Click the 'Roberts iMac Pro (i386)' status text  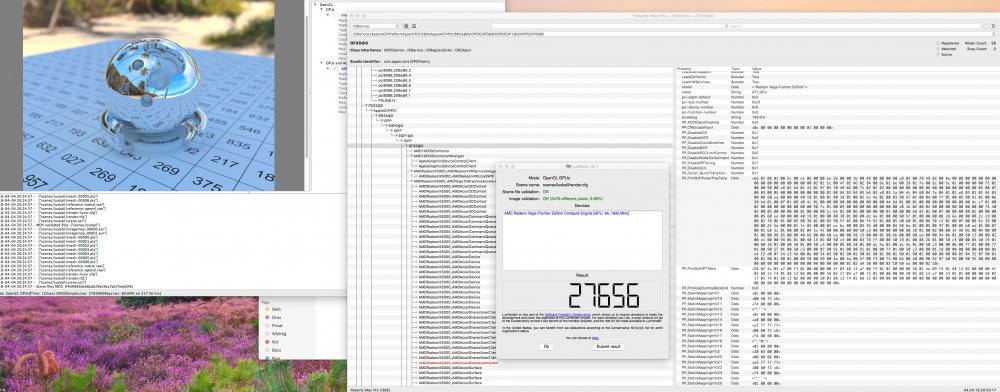tap(370, 389)
